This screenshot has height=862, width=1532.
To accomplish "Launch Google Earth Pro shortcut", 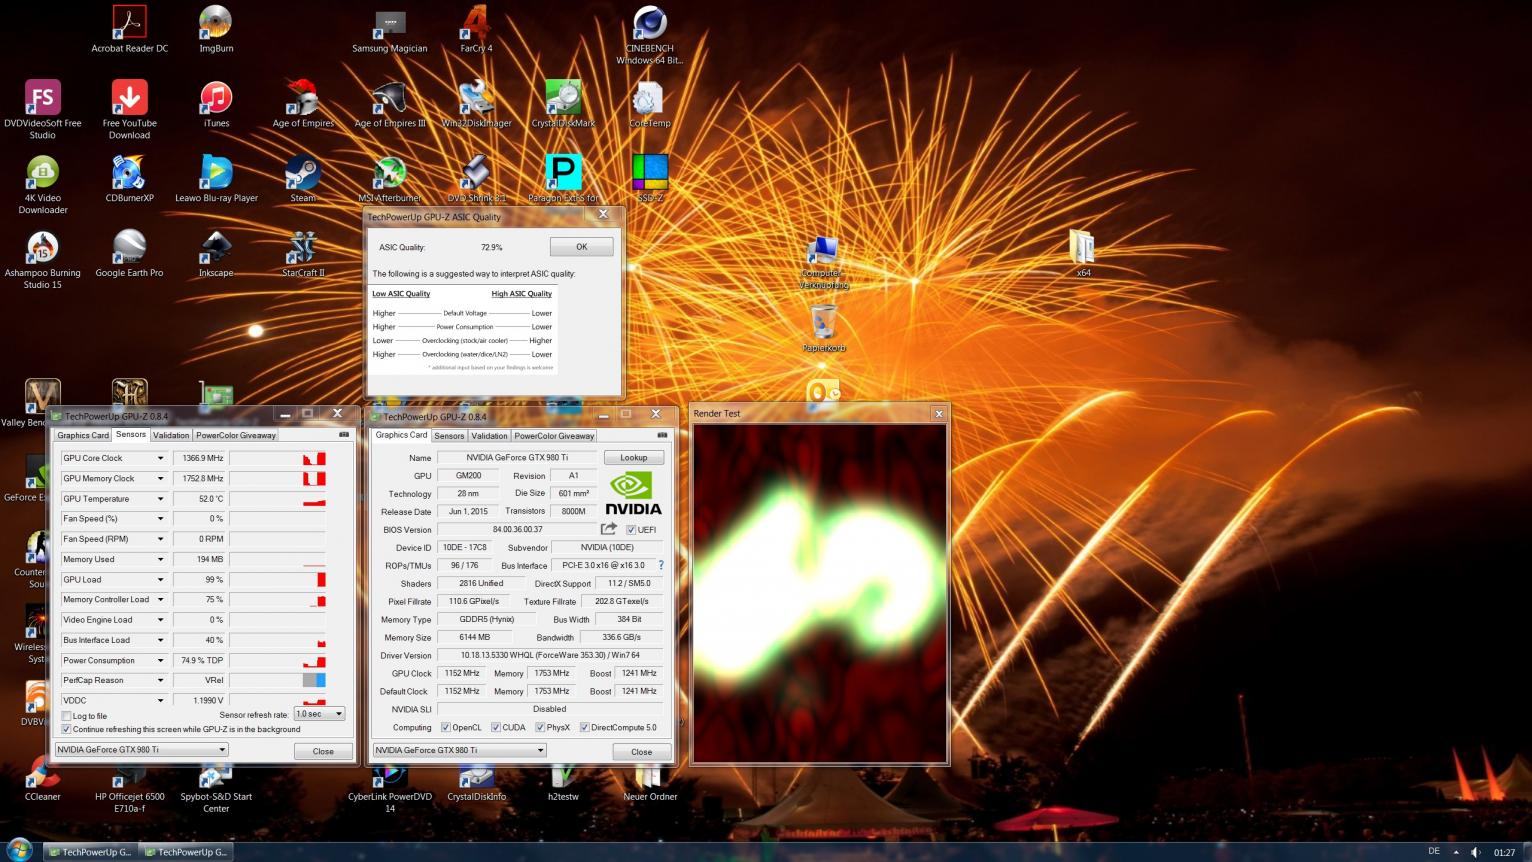I will (x=129, y=254).
